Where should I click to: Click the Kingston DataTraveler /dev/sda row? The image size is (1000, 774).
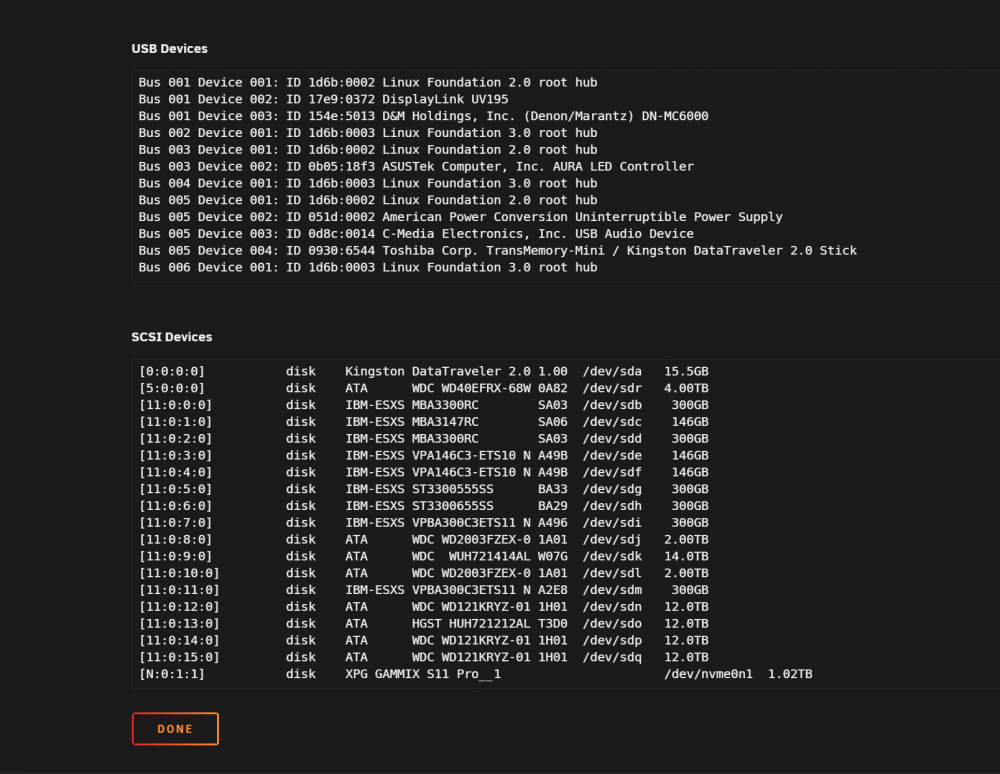click(424, 372)
